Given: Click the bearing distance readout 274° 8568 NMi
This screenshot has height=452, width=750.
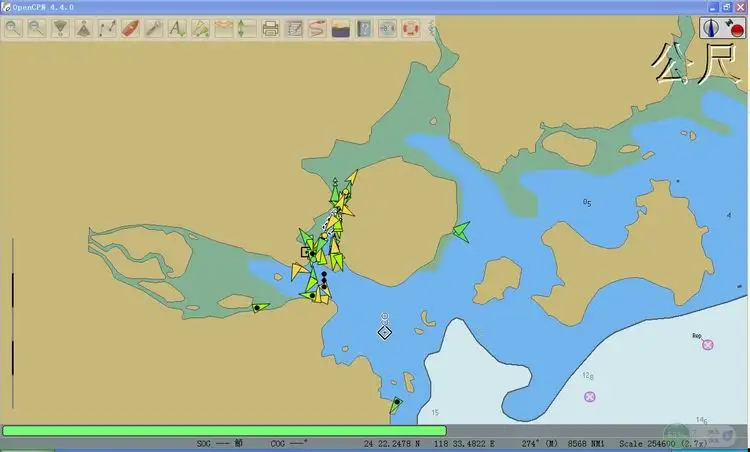Looking at the screenshot, I should tap(562, 444).
